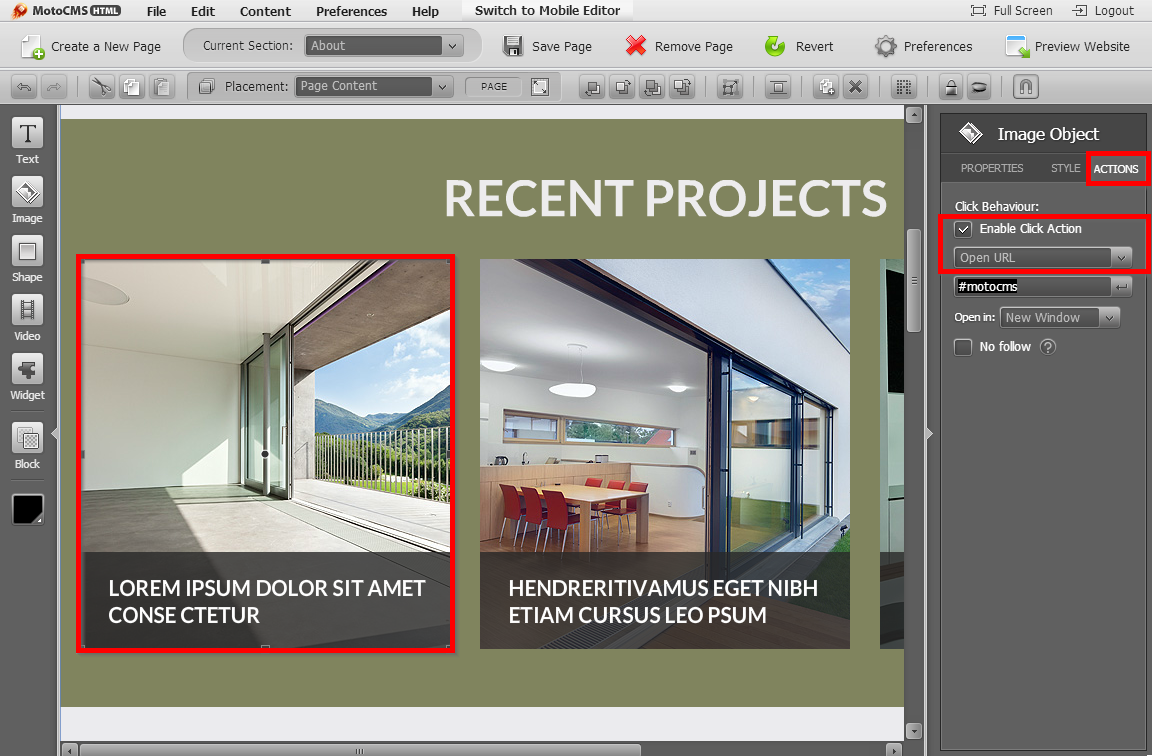1152x756 pixels.
Task: Click the Paste clipboard icon
Action: [x=162, y=87]
